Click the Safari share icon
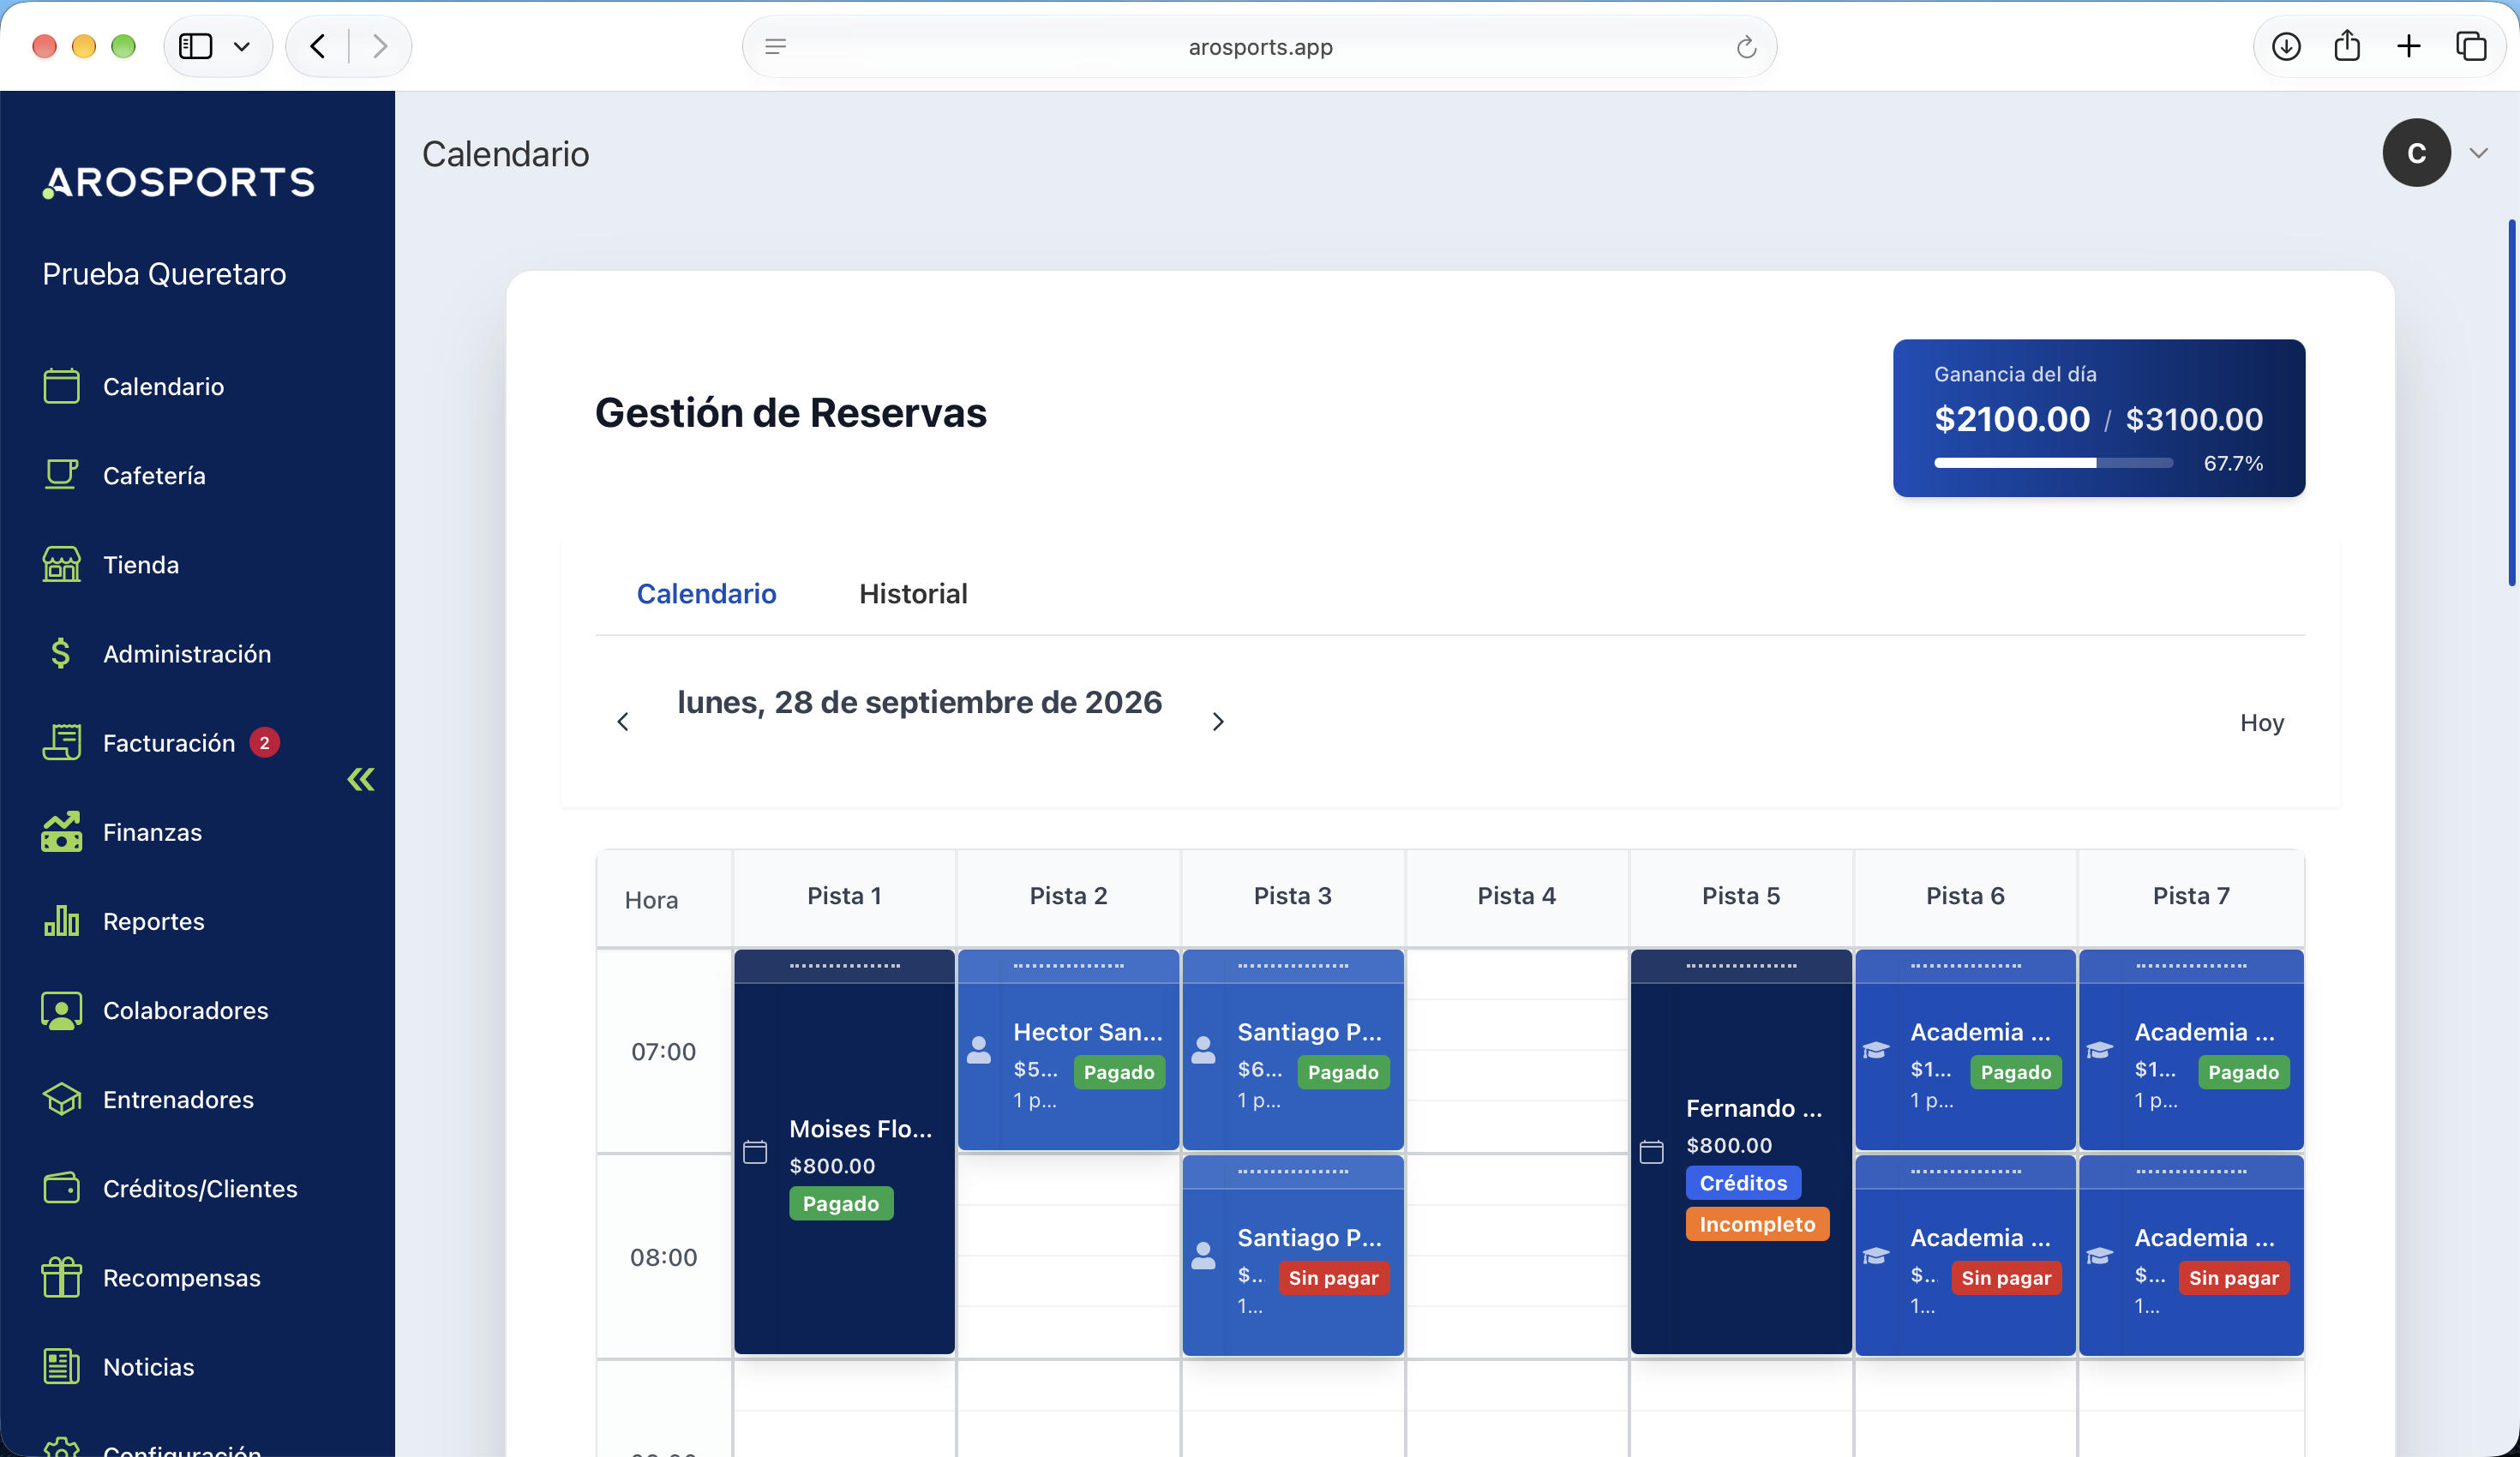Screen dimensions: 2520x1457 click(x=2347, y=46)
